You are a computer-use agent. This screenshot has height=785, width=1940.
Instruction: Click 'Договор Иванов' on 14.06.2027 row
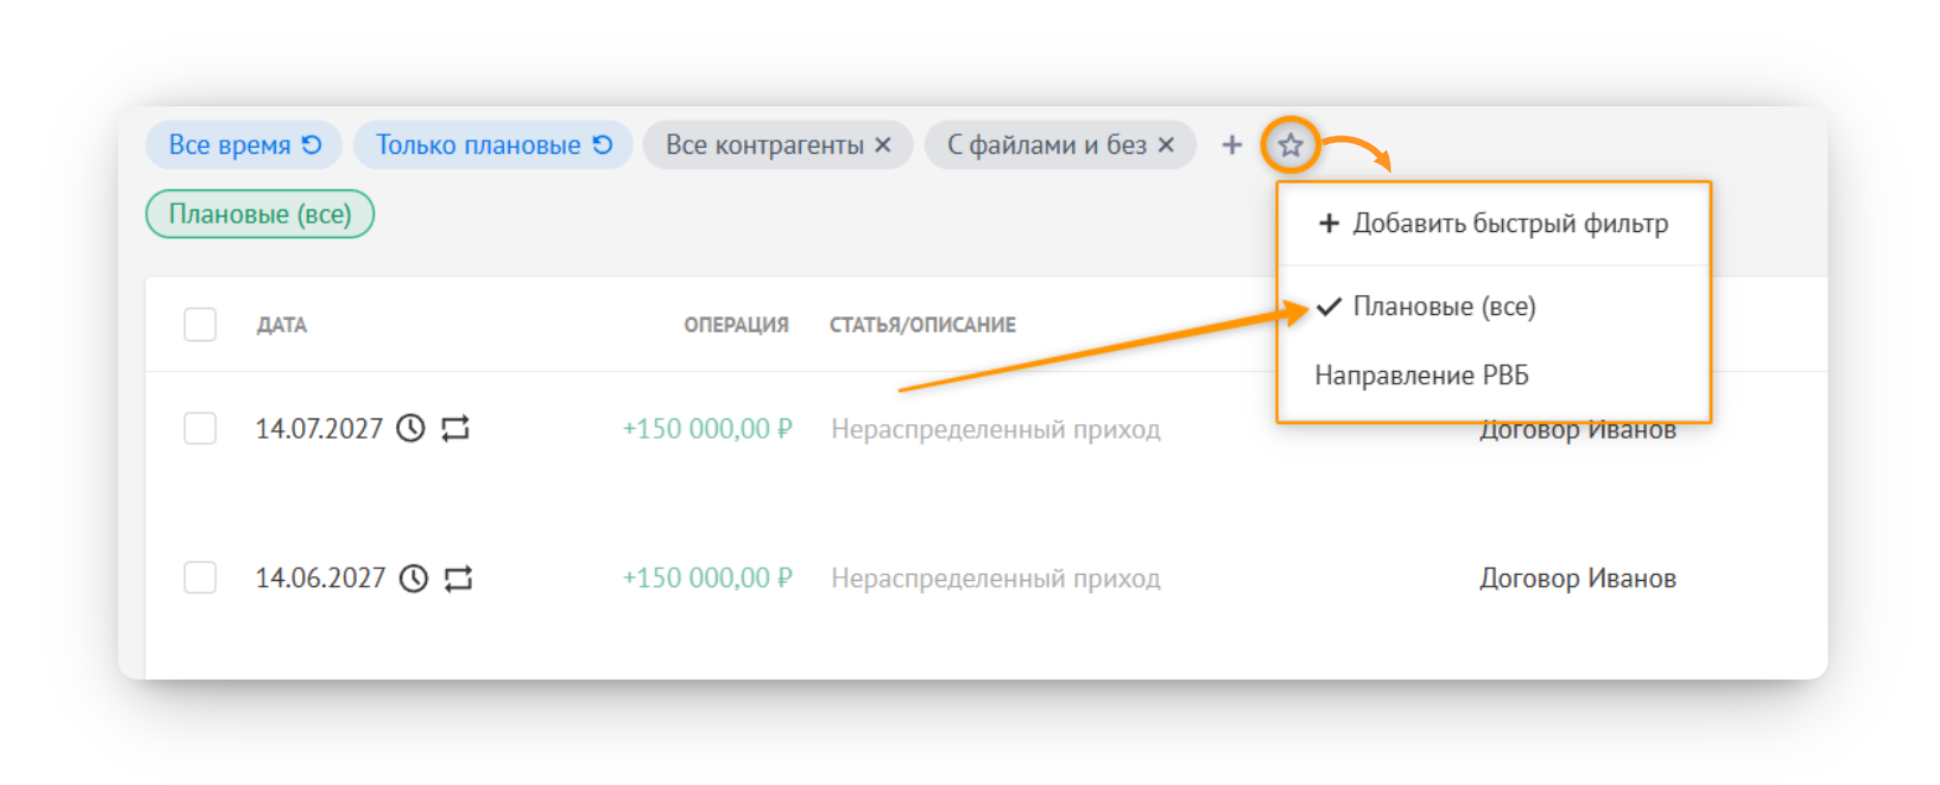(1578, 578)
